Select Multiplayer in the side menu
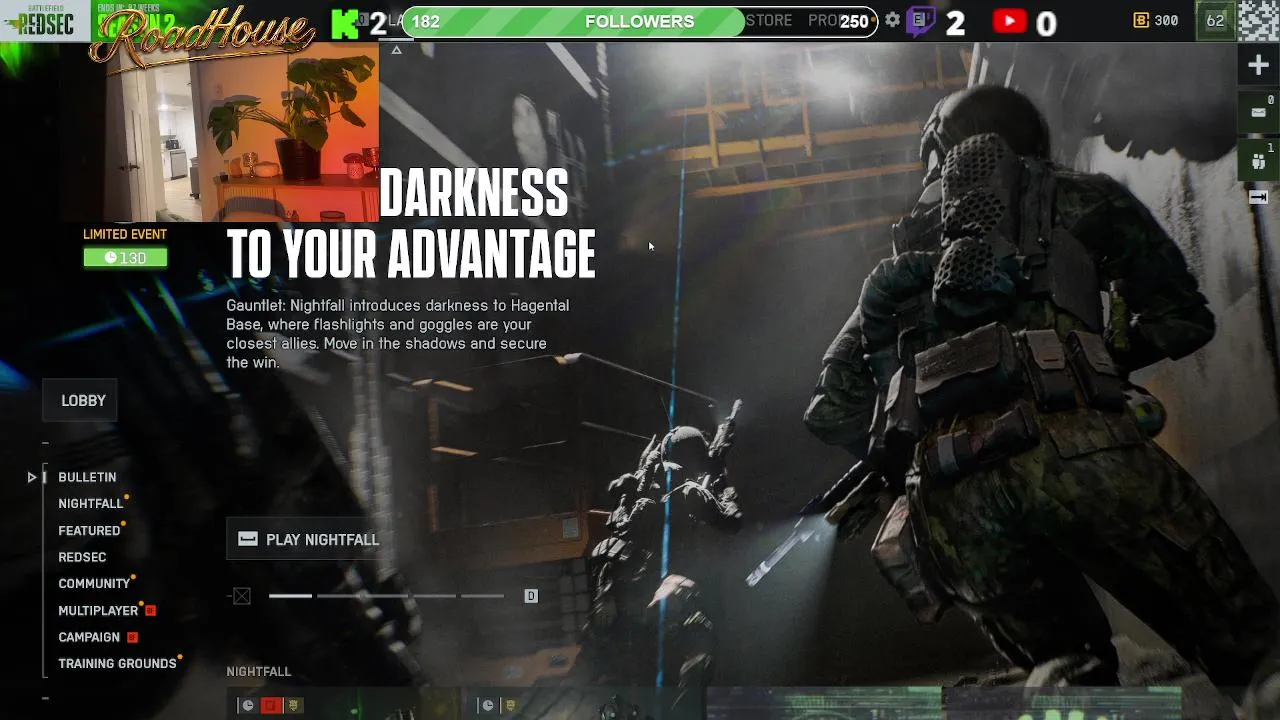This screenshot has width=1280, height=720. click(x=98, y=611)
